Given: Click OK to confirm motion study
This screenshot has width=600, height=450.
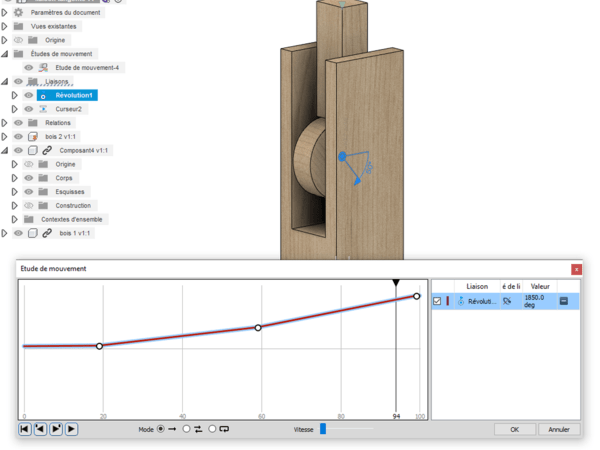Looking at the screenshot, I should pyautogui.click(x=514, y=429).
